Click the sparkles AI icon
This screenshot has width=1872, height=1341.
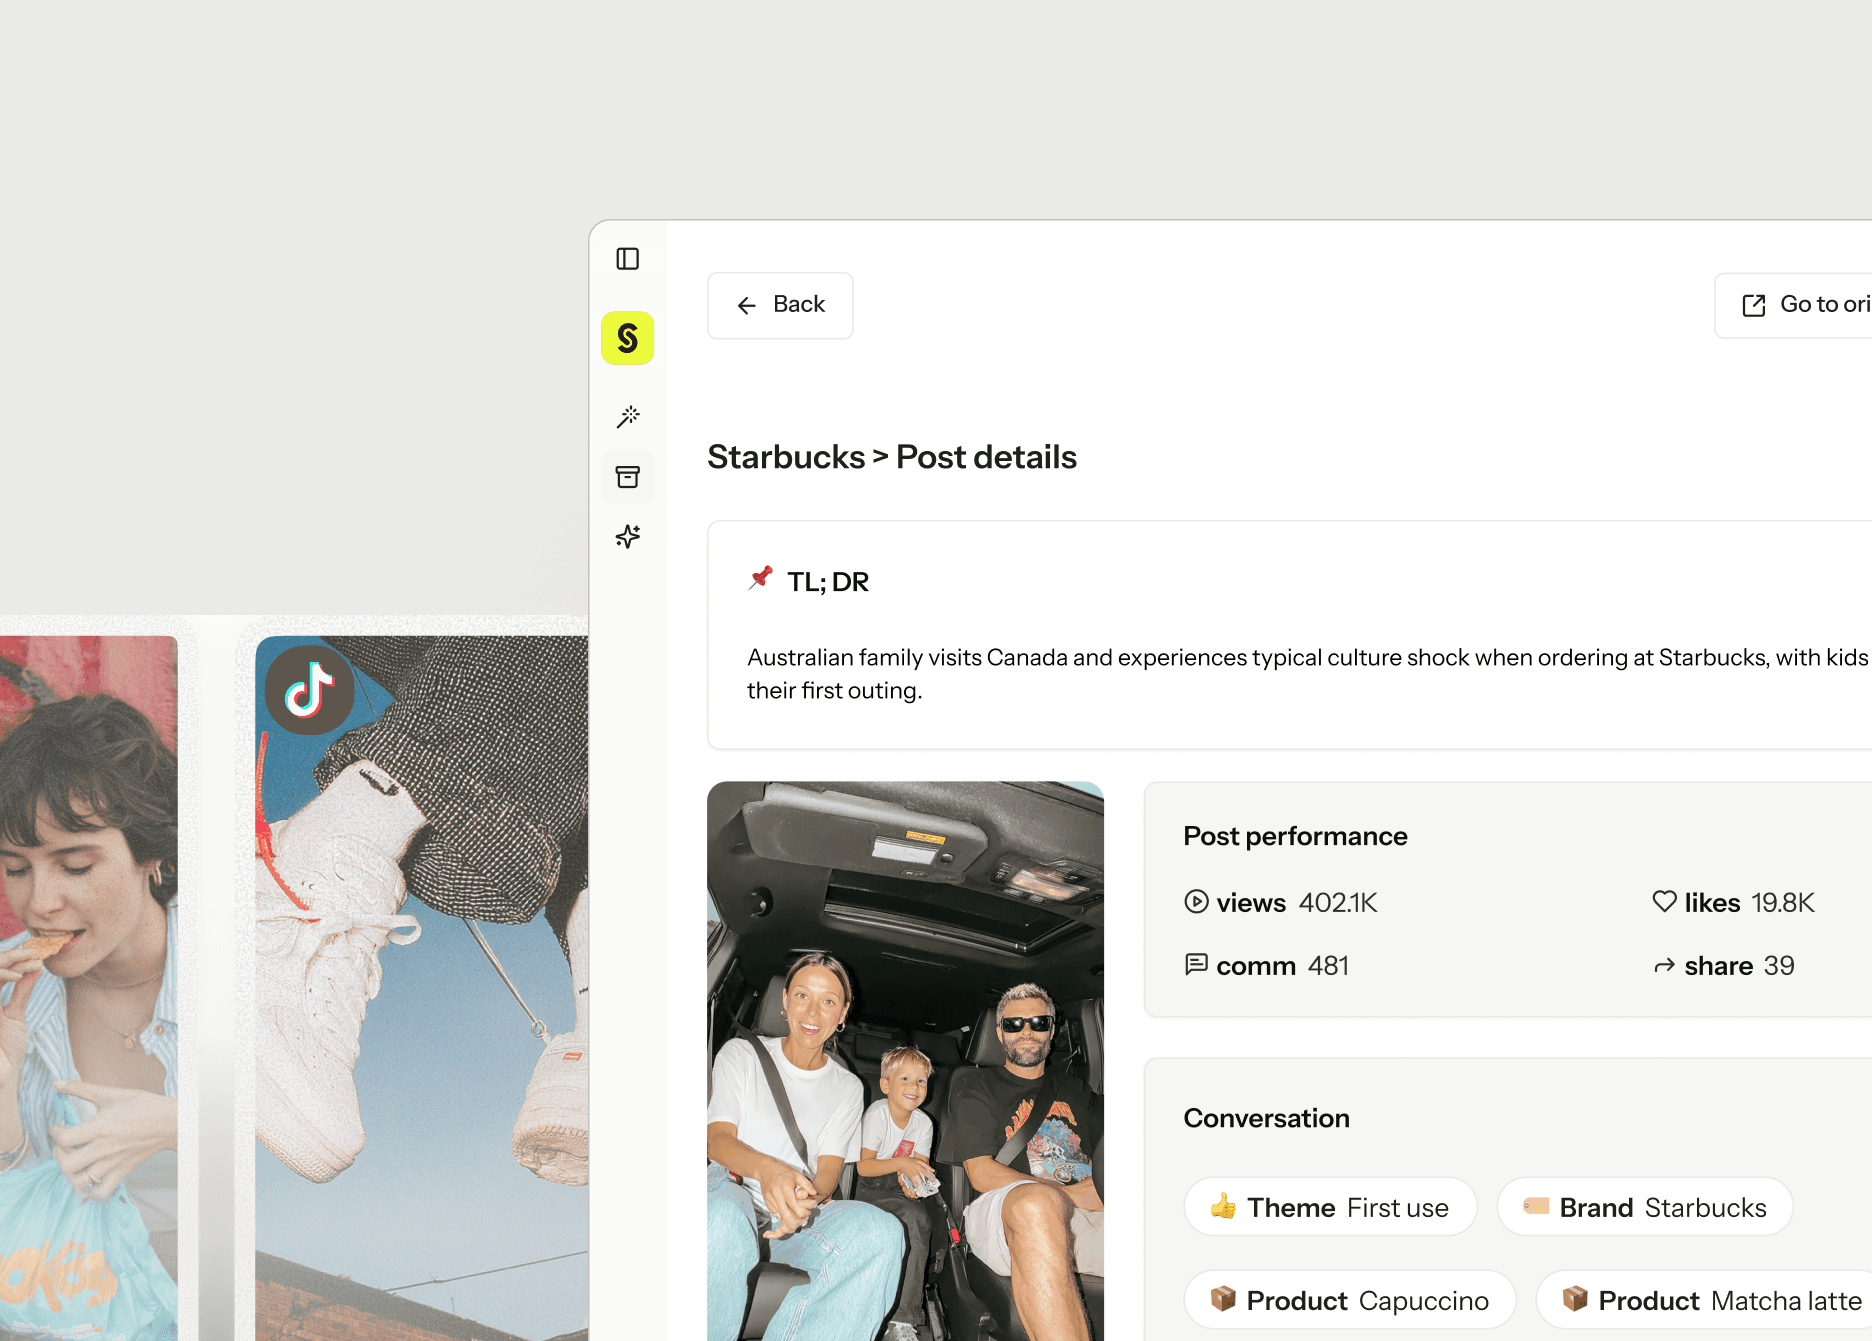click(x=628, y=537)
